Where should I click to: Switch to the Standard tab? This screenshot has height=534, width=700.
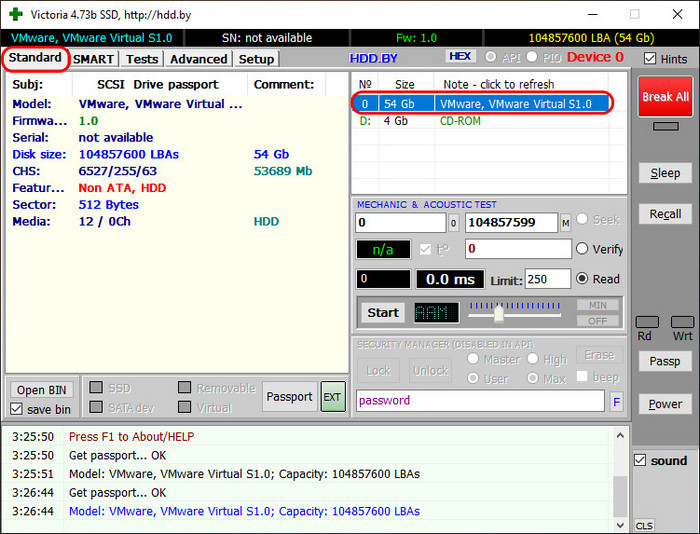pyautogui.click(x=35, y=58)
